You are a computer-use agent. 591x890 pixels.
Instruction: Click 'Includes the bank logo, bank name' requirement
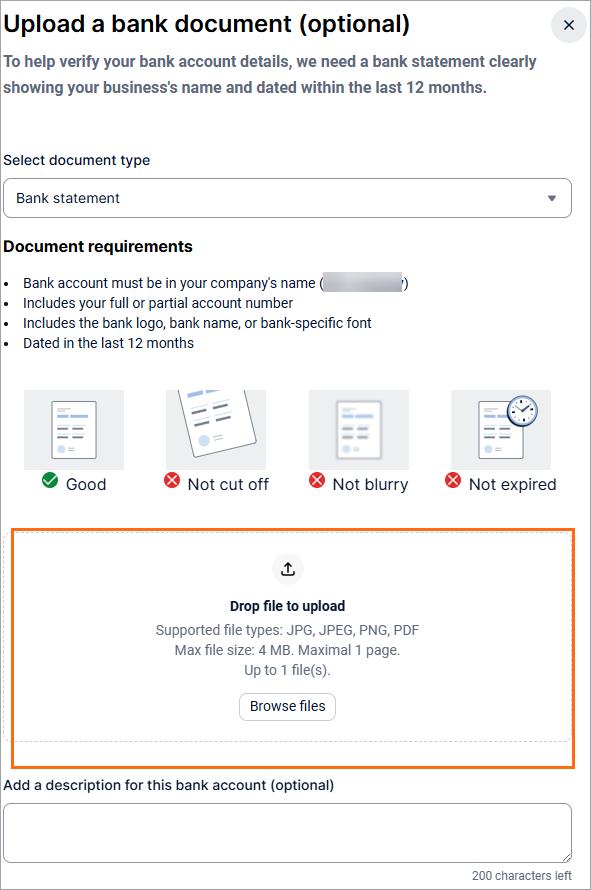197,323
